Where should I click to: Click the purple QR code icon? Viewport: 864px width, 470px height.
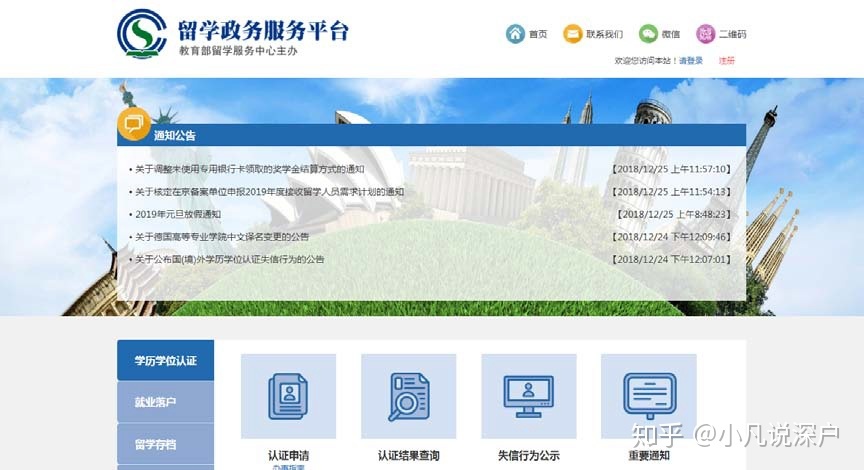[x=705, y=34]
